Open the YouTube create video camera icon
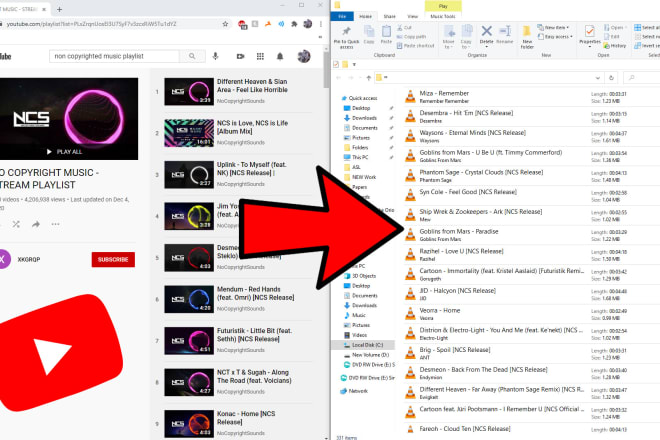660x440 pixels. [x=240, y=56]
